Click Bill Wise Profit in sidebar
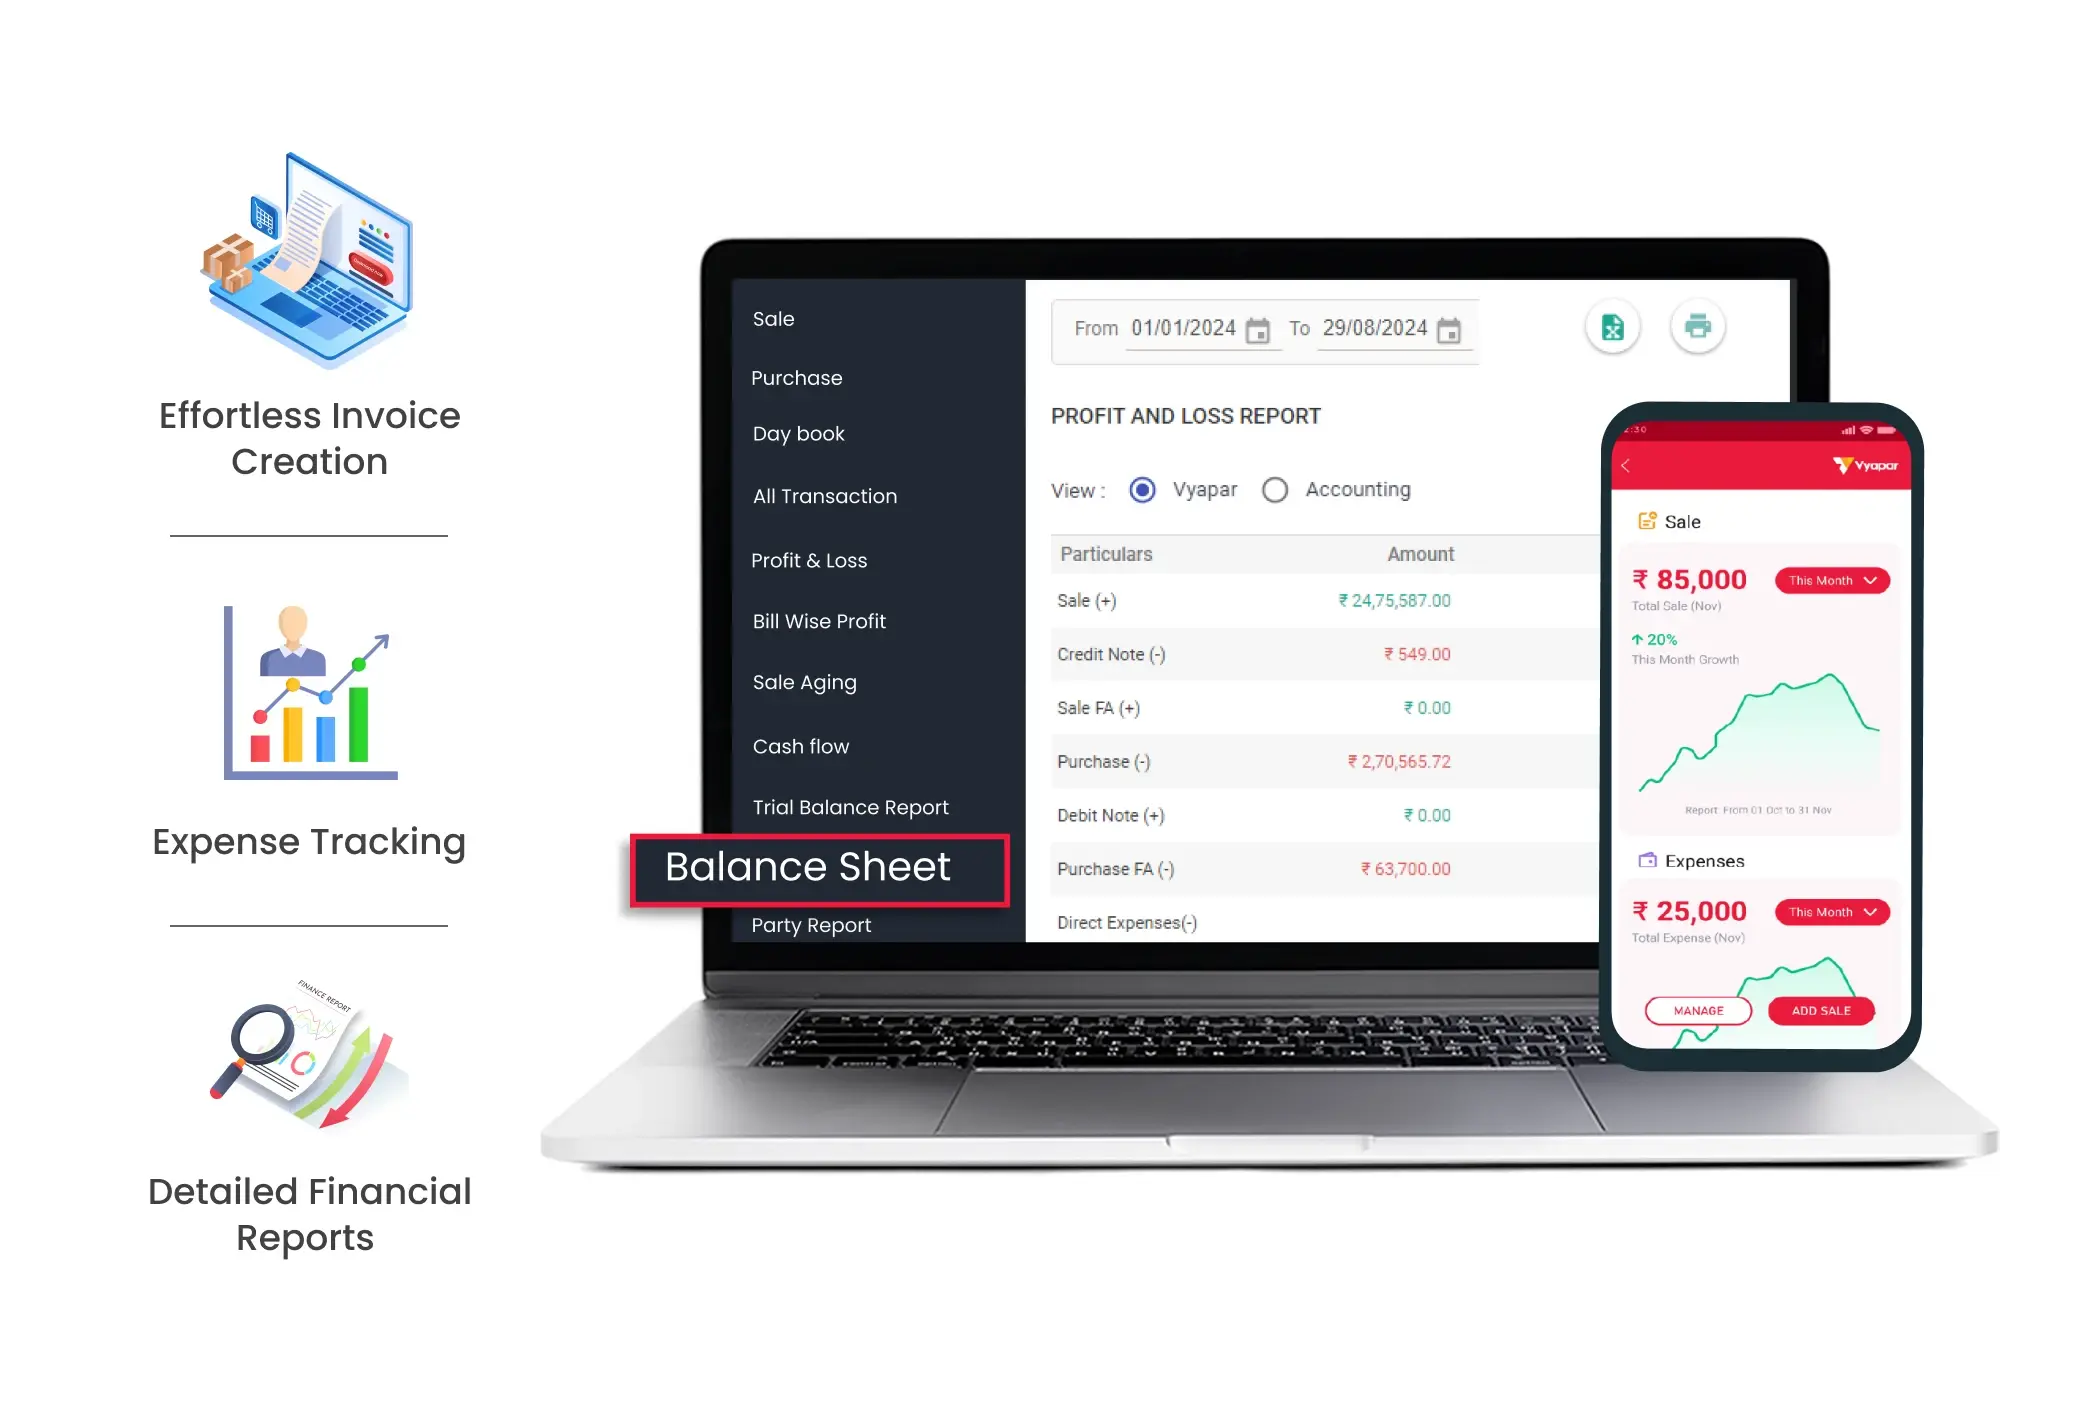This screenshot has width=2084, height=1412. [x=819, y=621]
